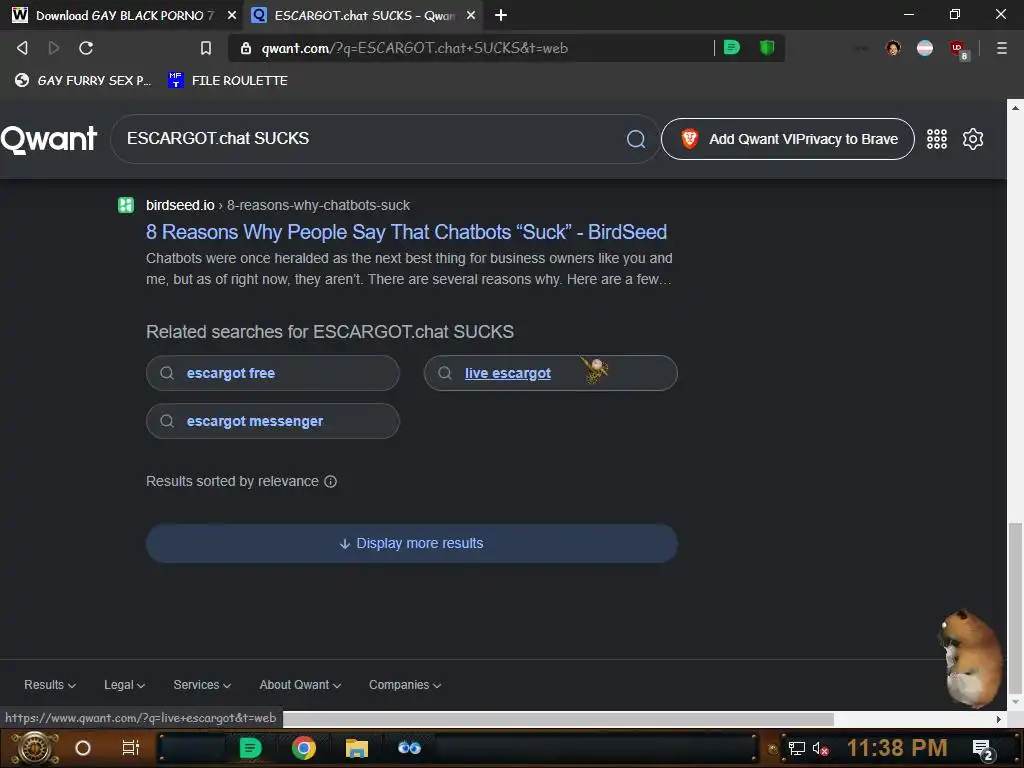Image resolution: width=1024 pixels, height=768 pixels.
Task: Reload the current Qwant page
Action: point(86,48)
